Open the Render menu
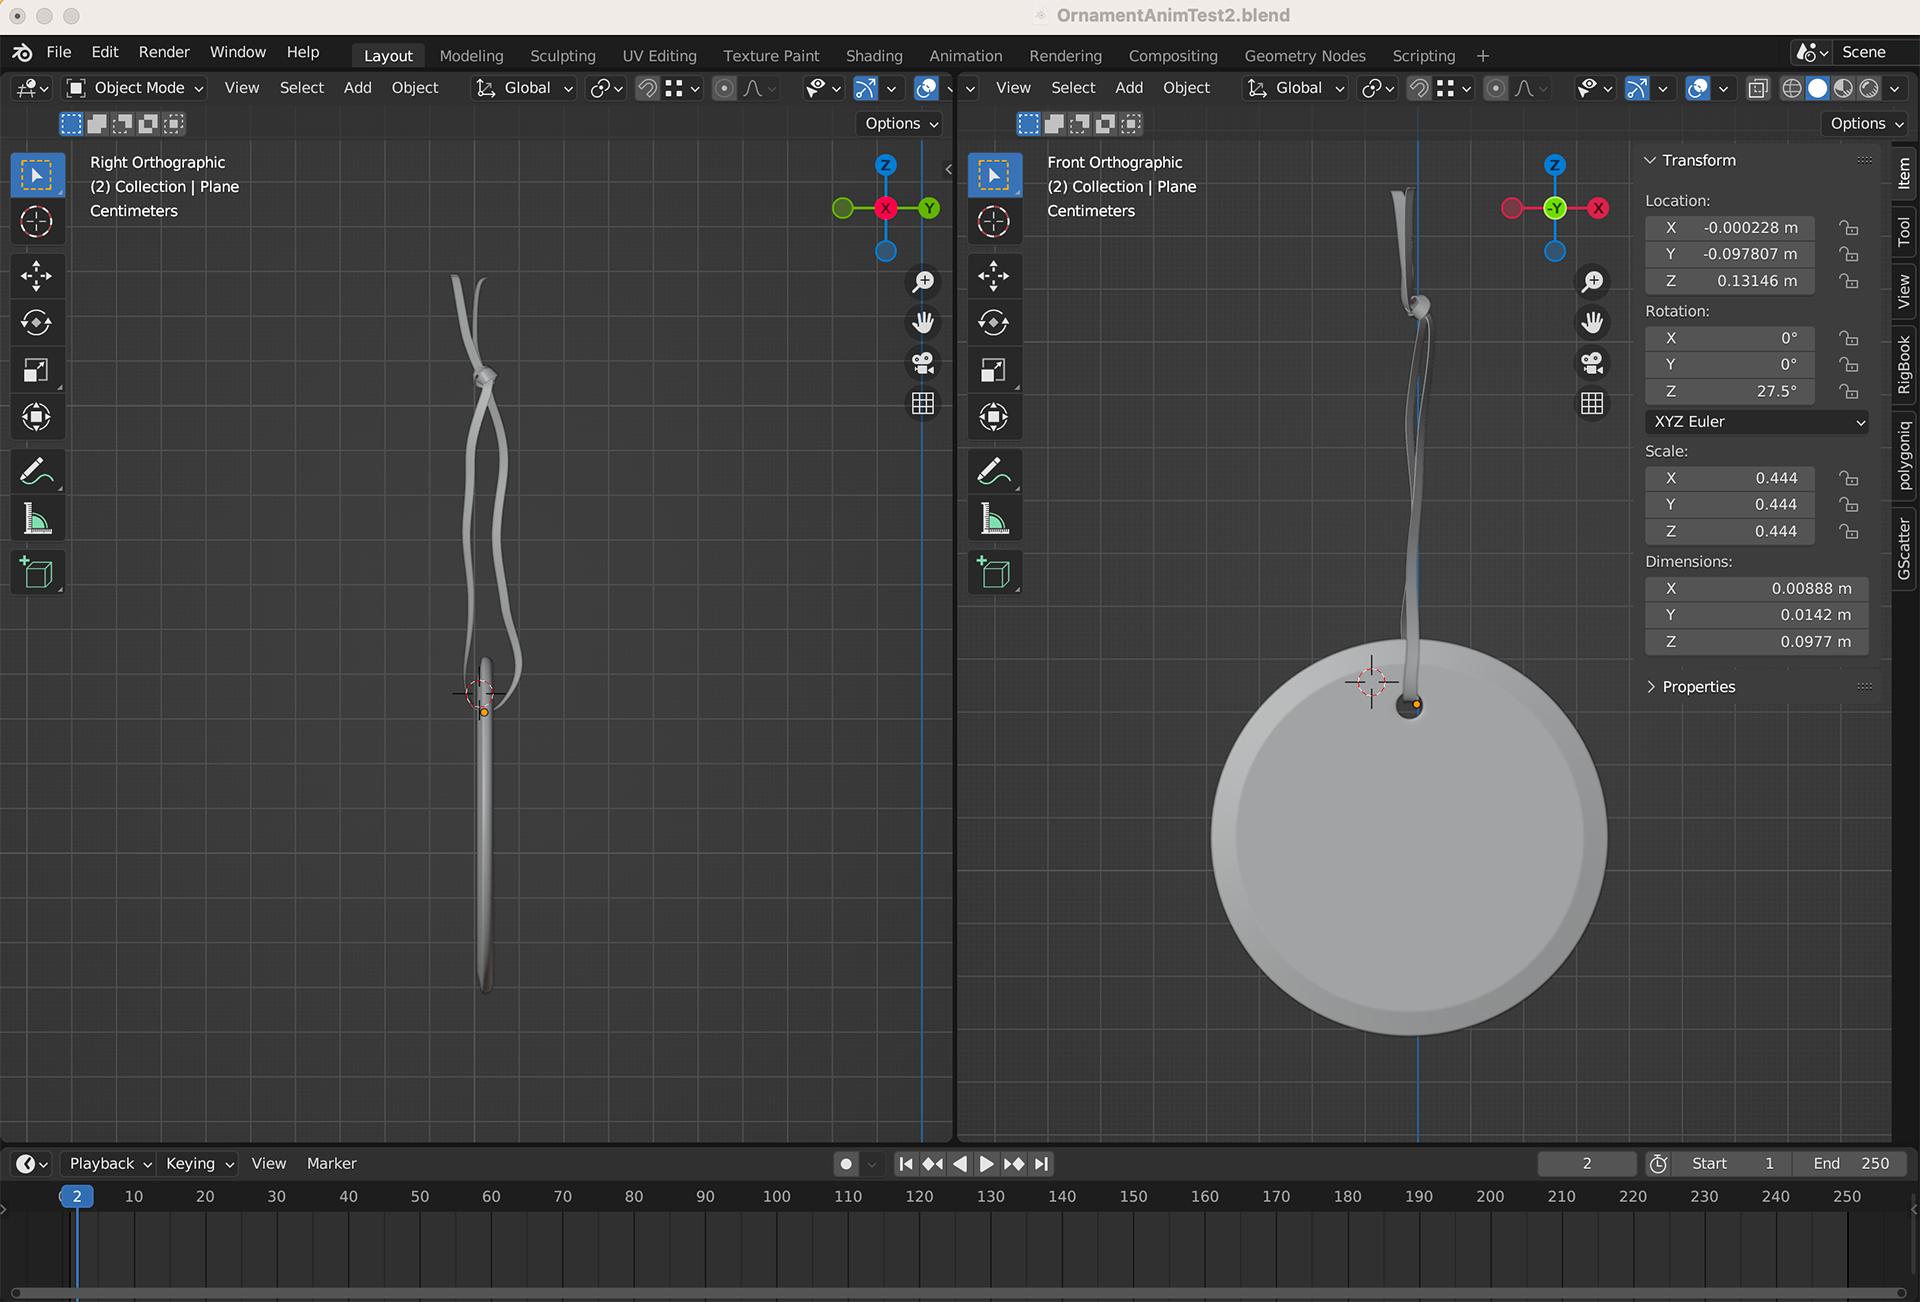 point(164,52)
